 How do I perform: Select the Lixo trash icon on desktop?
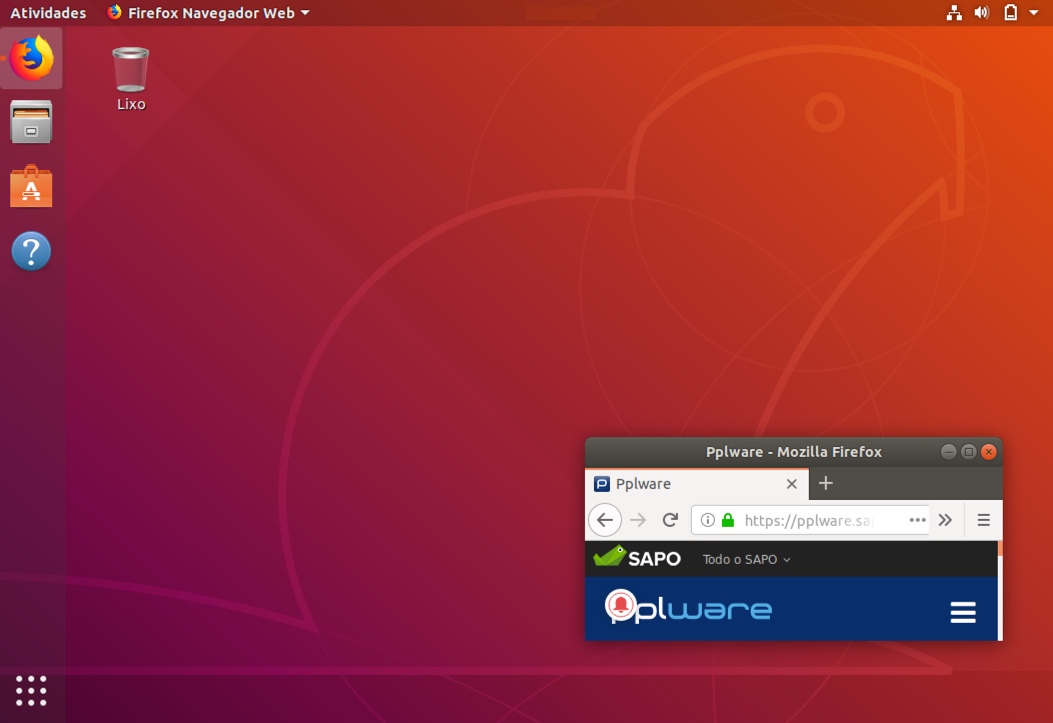pos(130,79)
